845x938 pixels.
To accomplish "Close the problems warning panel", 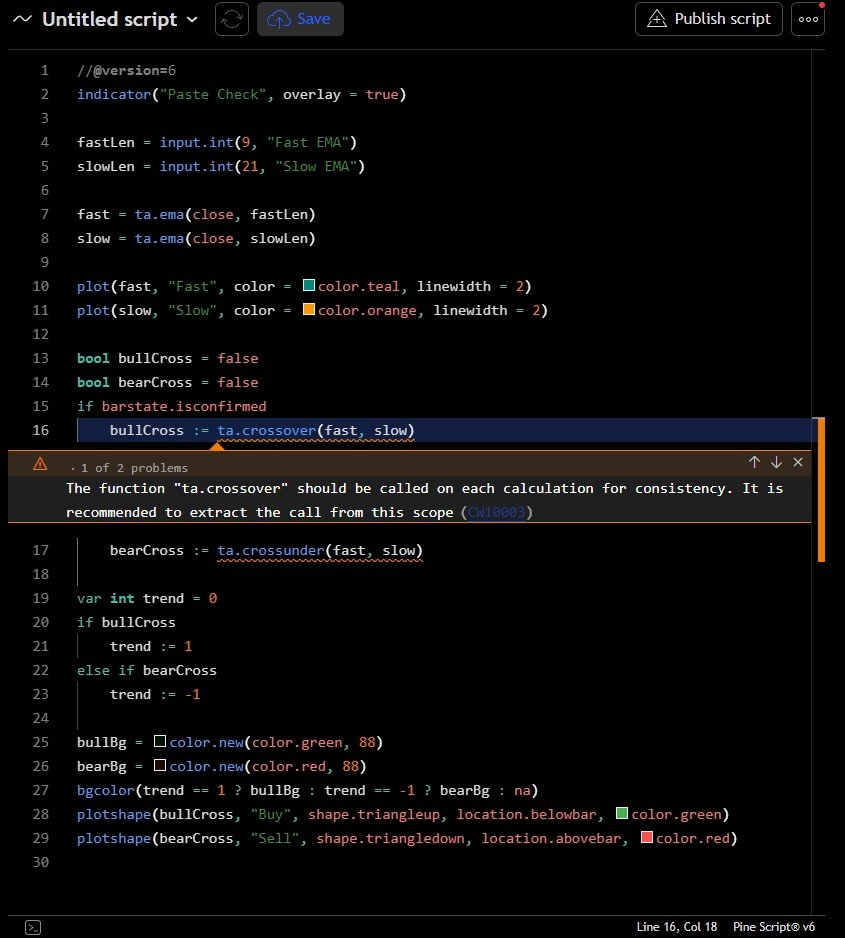I will pyautogui.click(x=798, y=462).
